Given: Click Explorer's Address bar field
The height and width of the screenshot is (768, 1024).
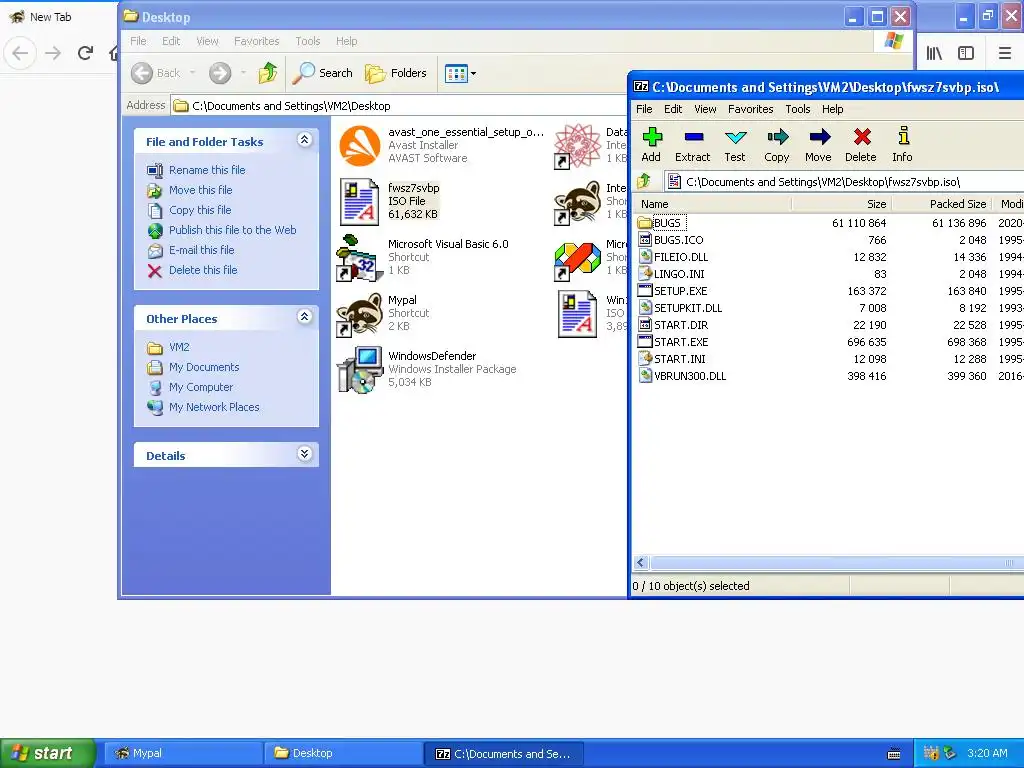Looking at the screenshot, I should [398, 106].
